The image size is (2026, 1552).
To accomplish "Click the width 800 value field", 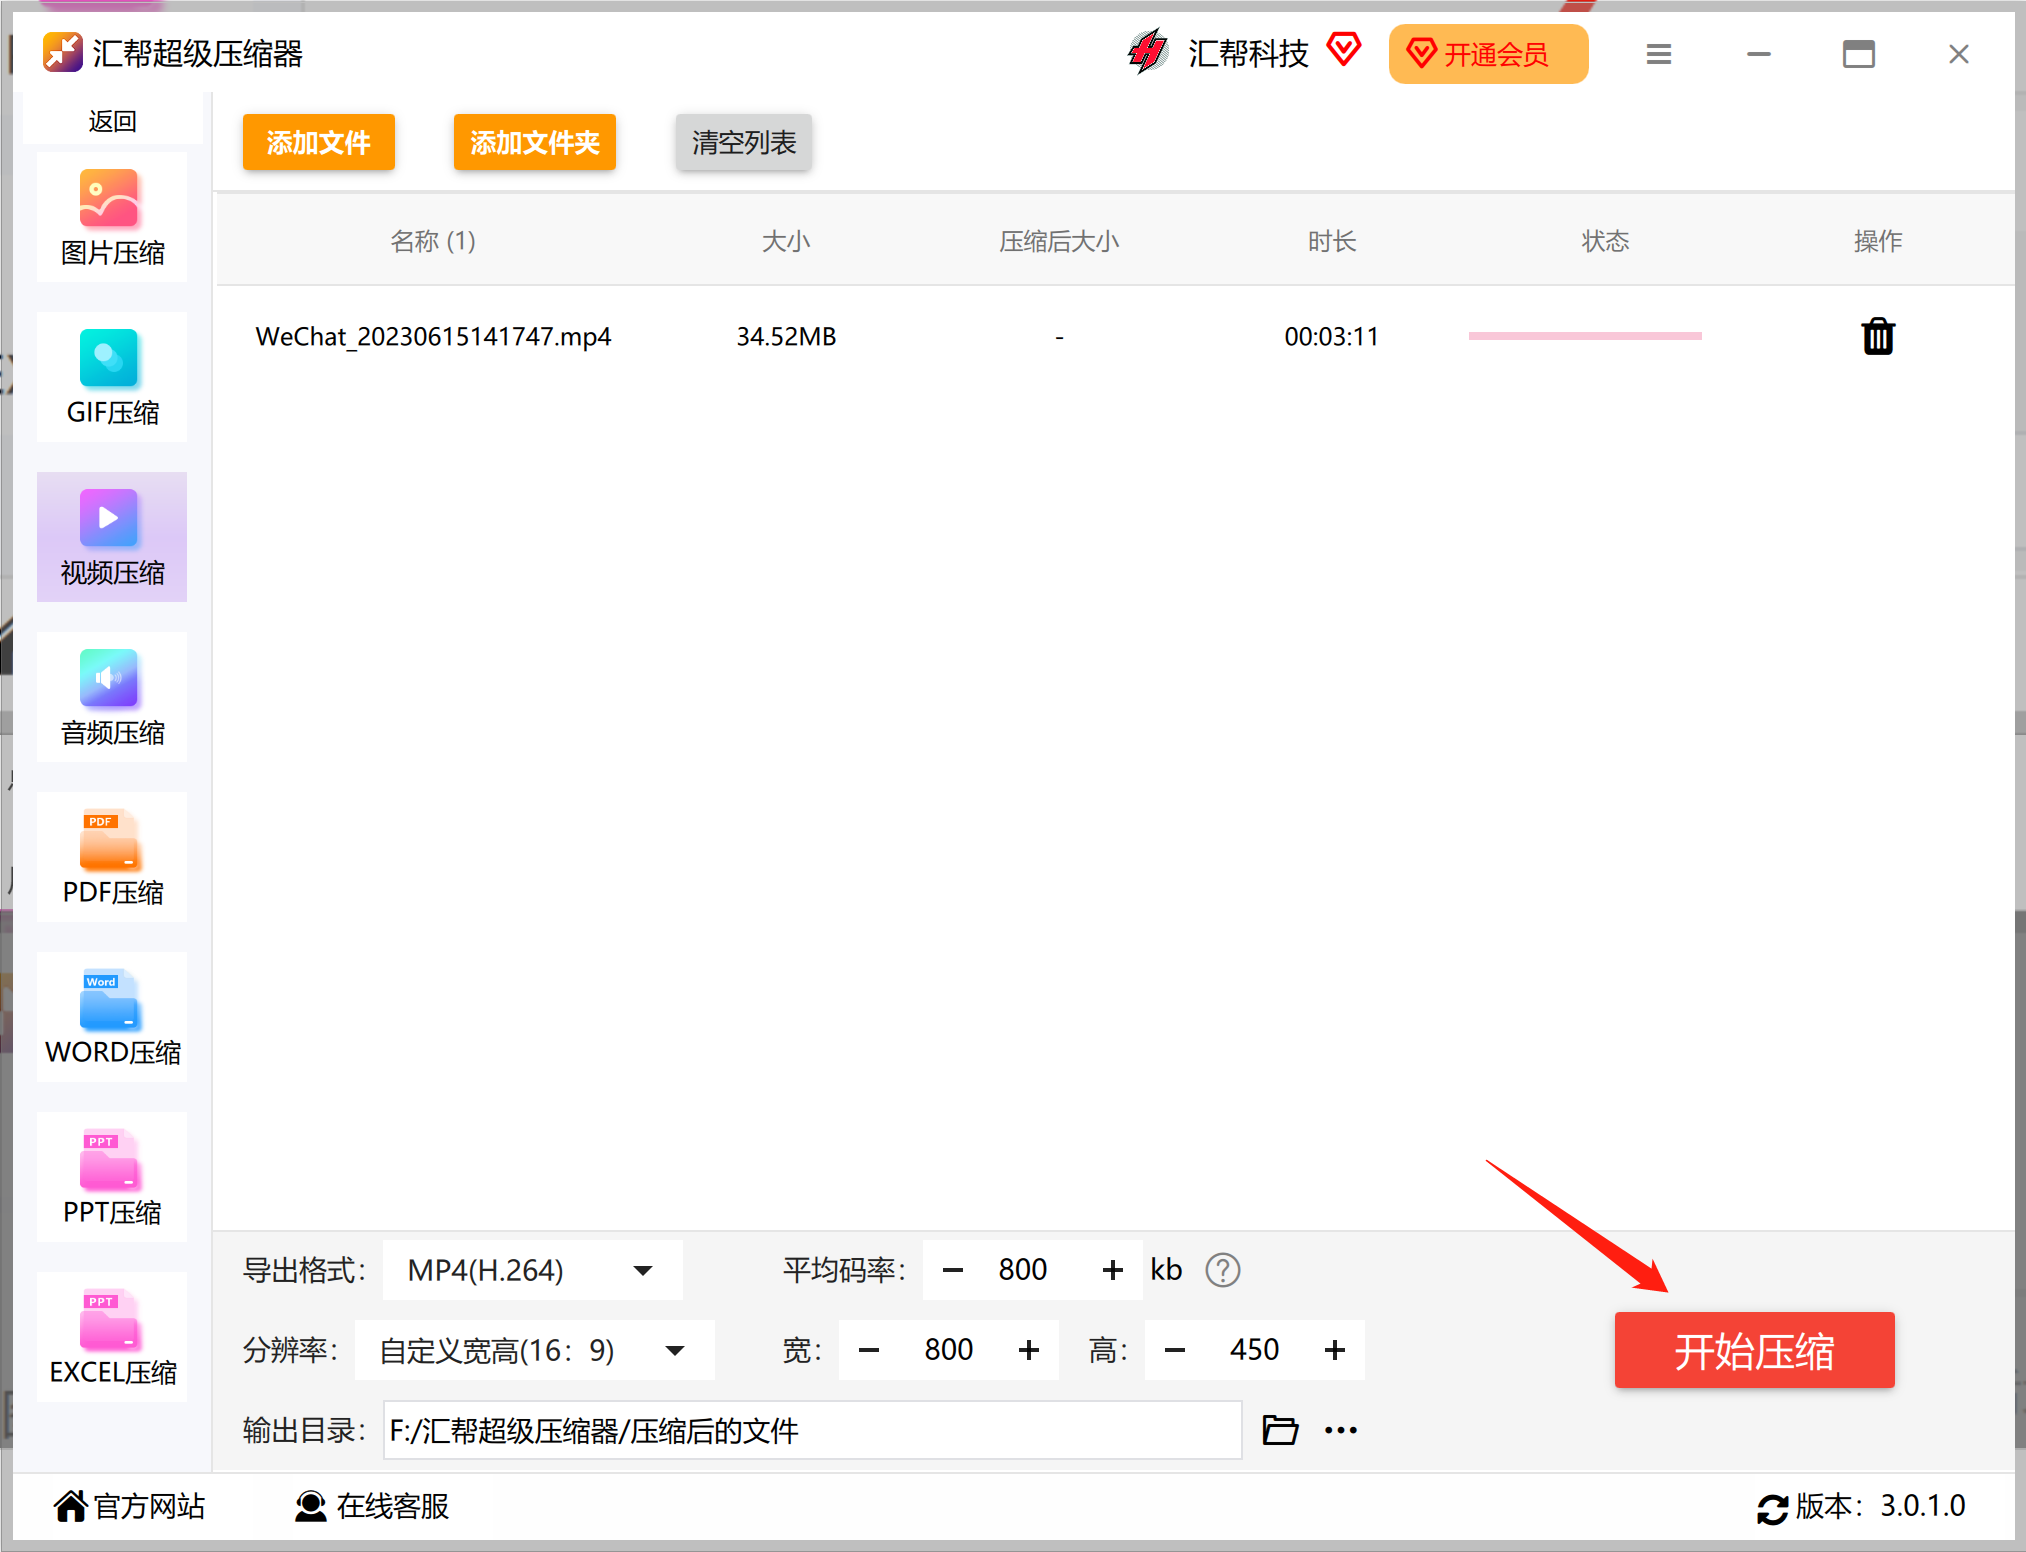I will coord(949,1350).
